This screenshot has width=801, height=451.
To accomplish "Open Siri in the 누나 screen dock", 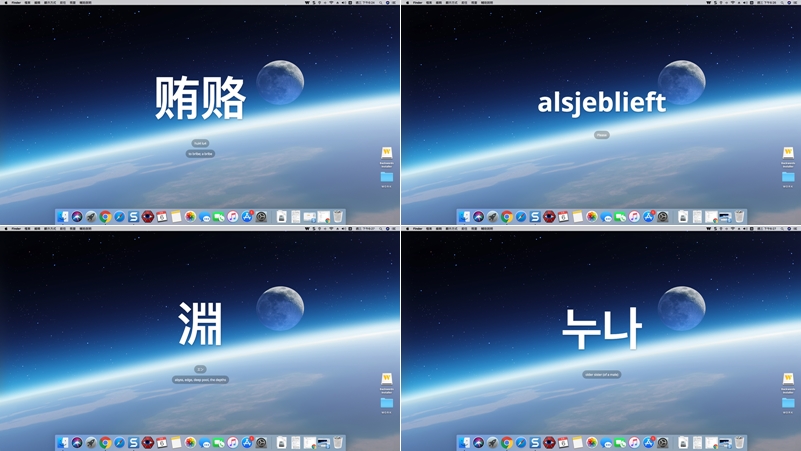I will click(x=479, y=442).
